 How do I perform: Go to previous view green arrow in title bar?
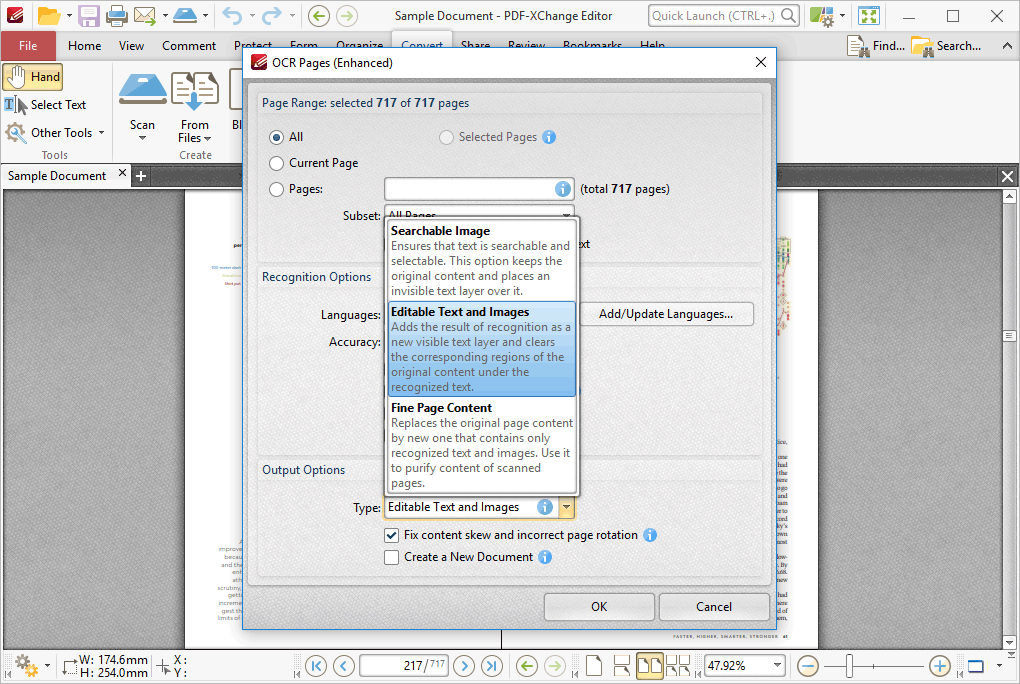pos(319,16)
